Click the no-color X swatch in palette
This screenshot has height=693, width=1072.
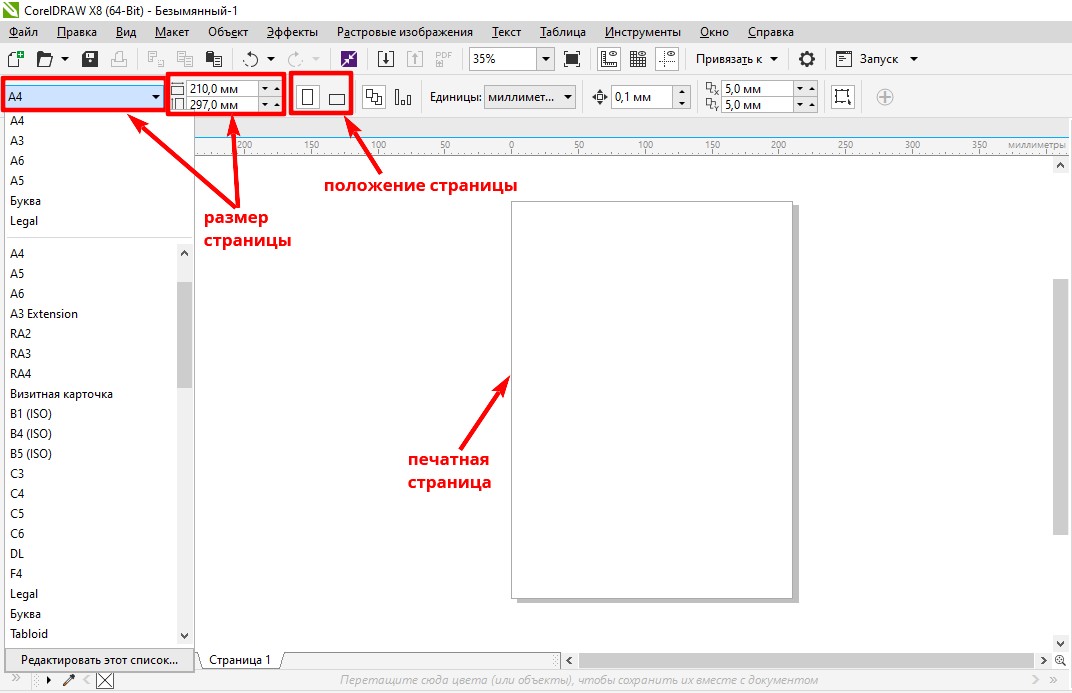[105, 681]
